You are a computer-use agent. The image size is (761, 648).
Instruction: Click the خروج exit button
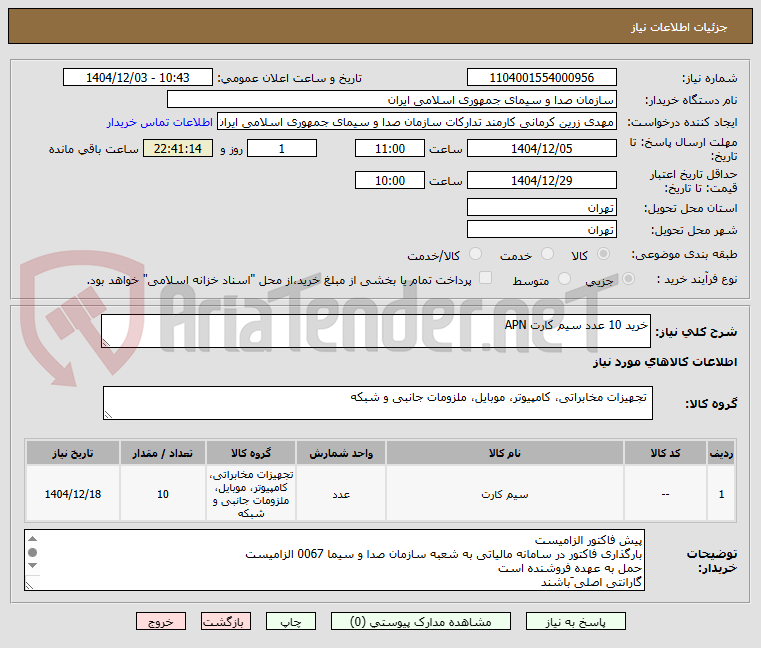coord(161,621)
